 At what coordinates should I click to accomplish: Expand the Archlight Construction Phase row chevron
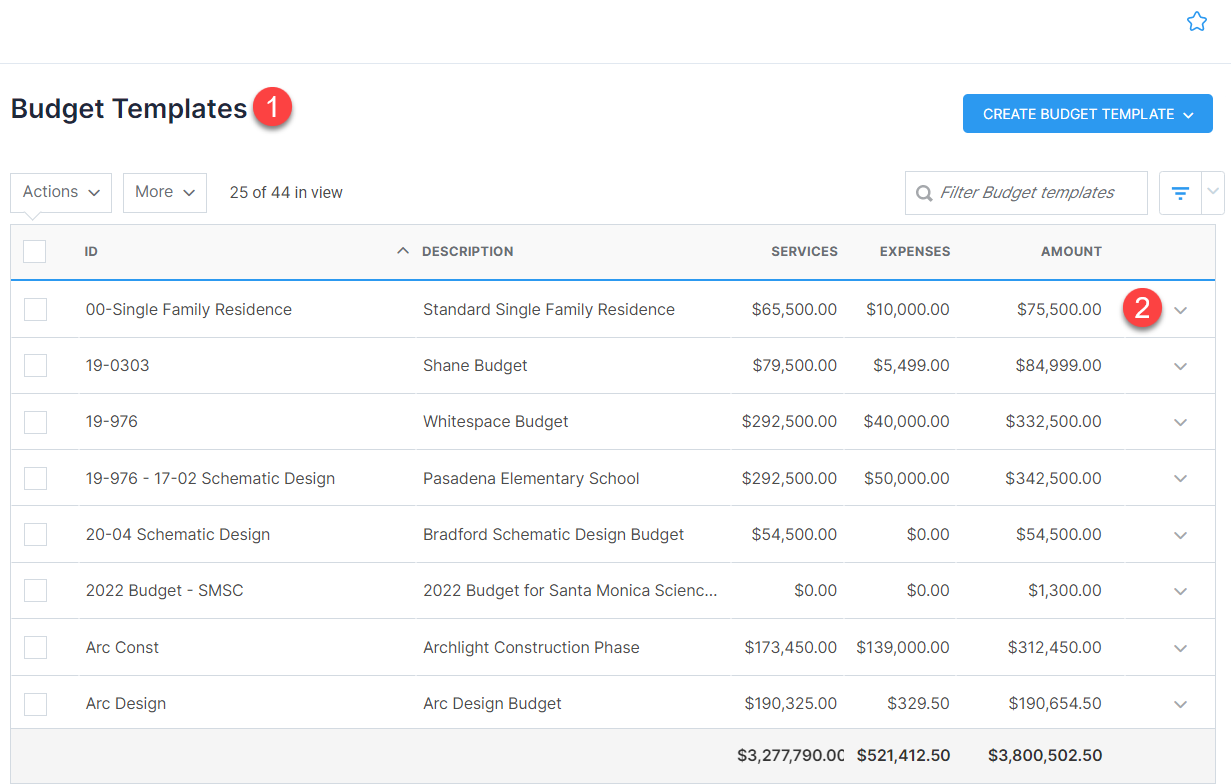pos(1180,648)
